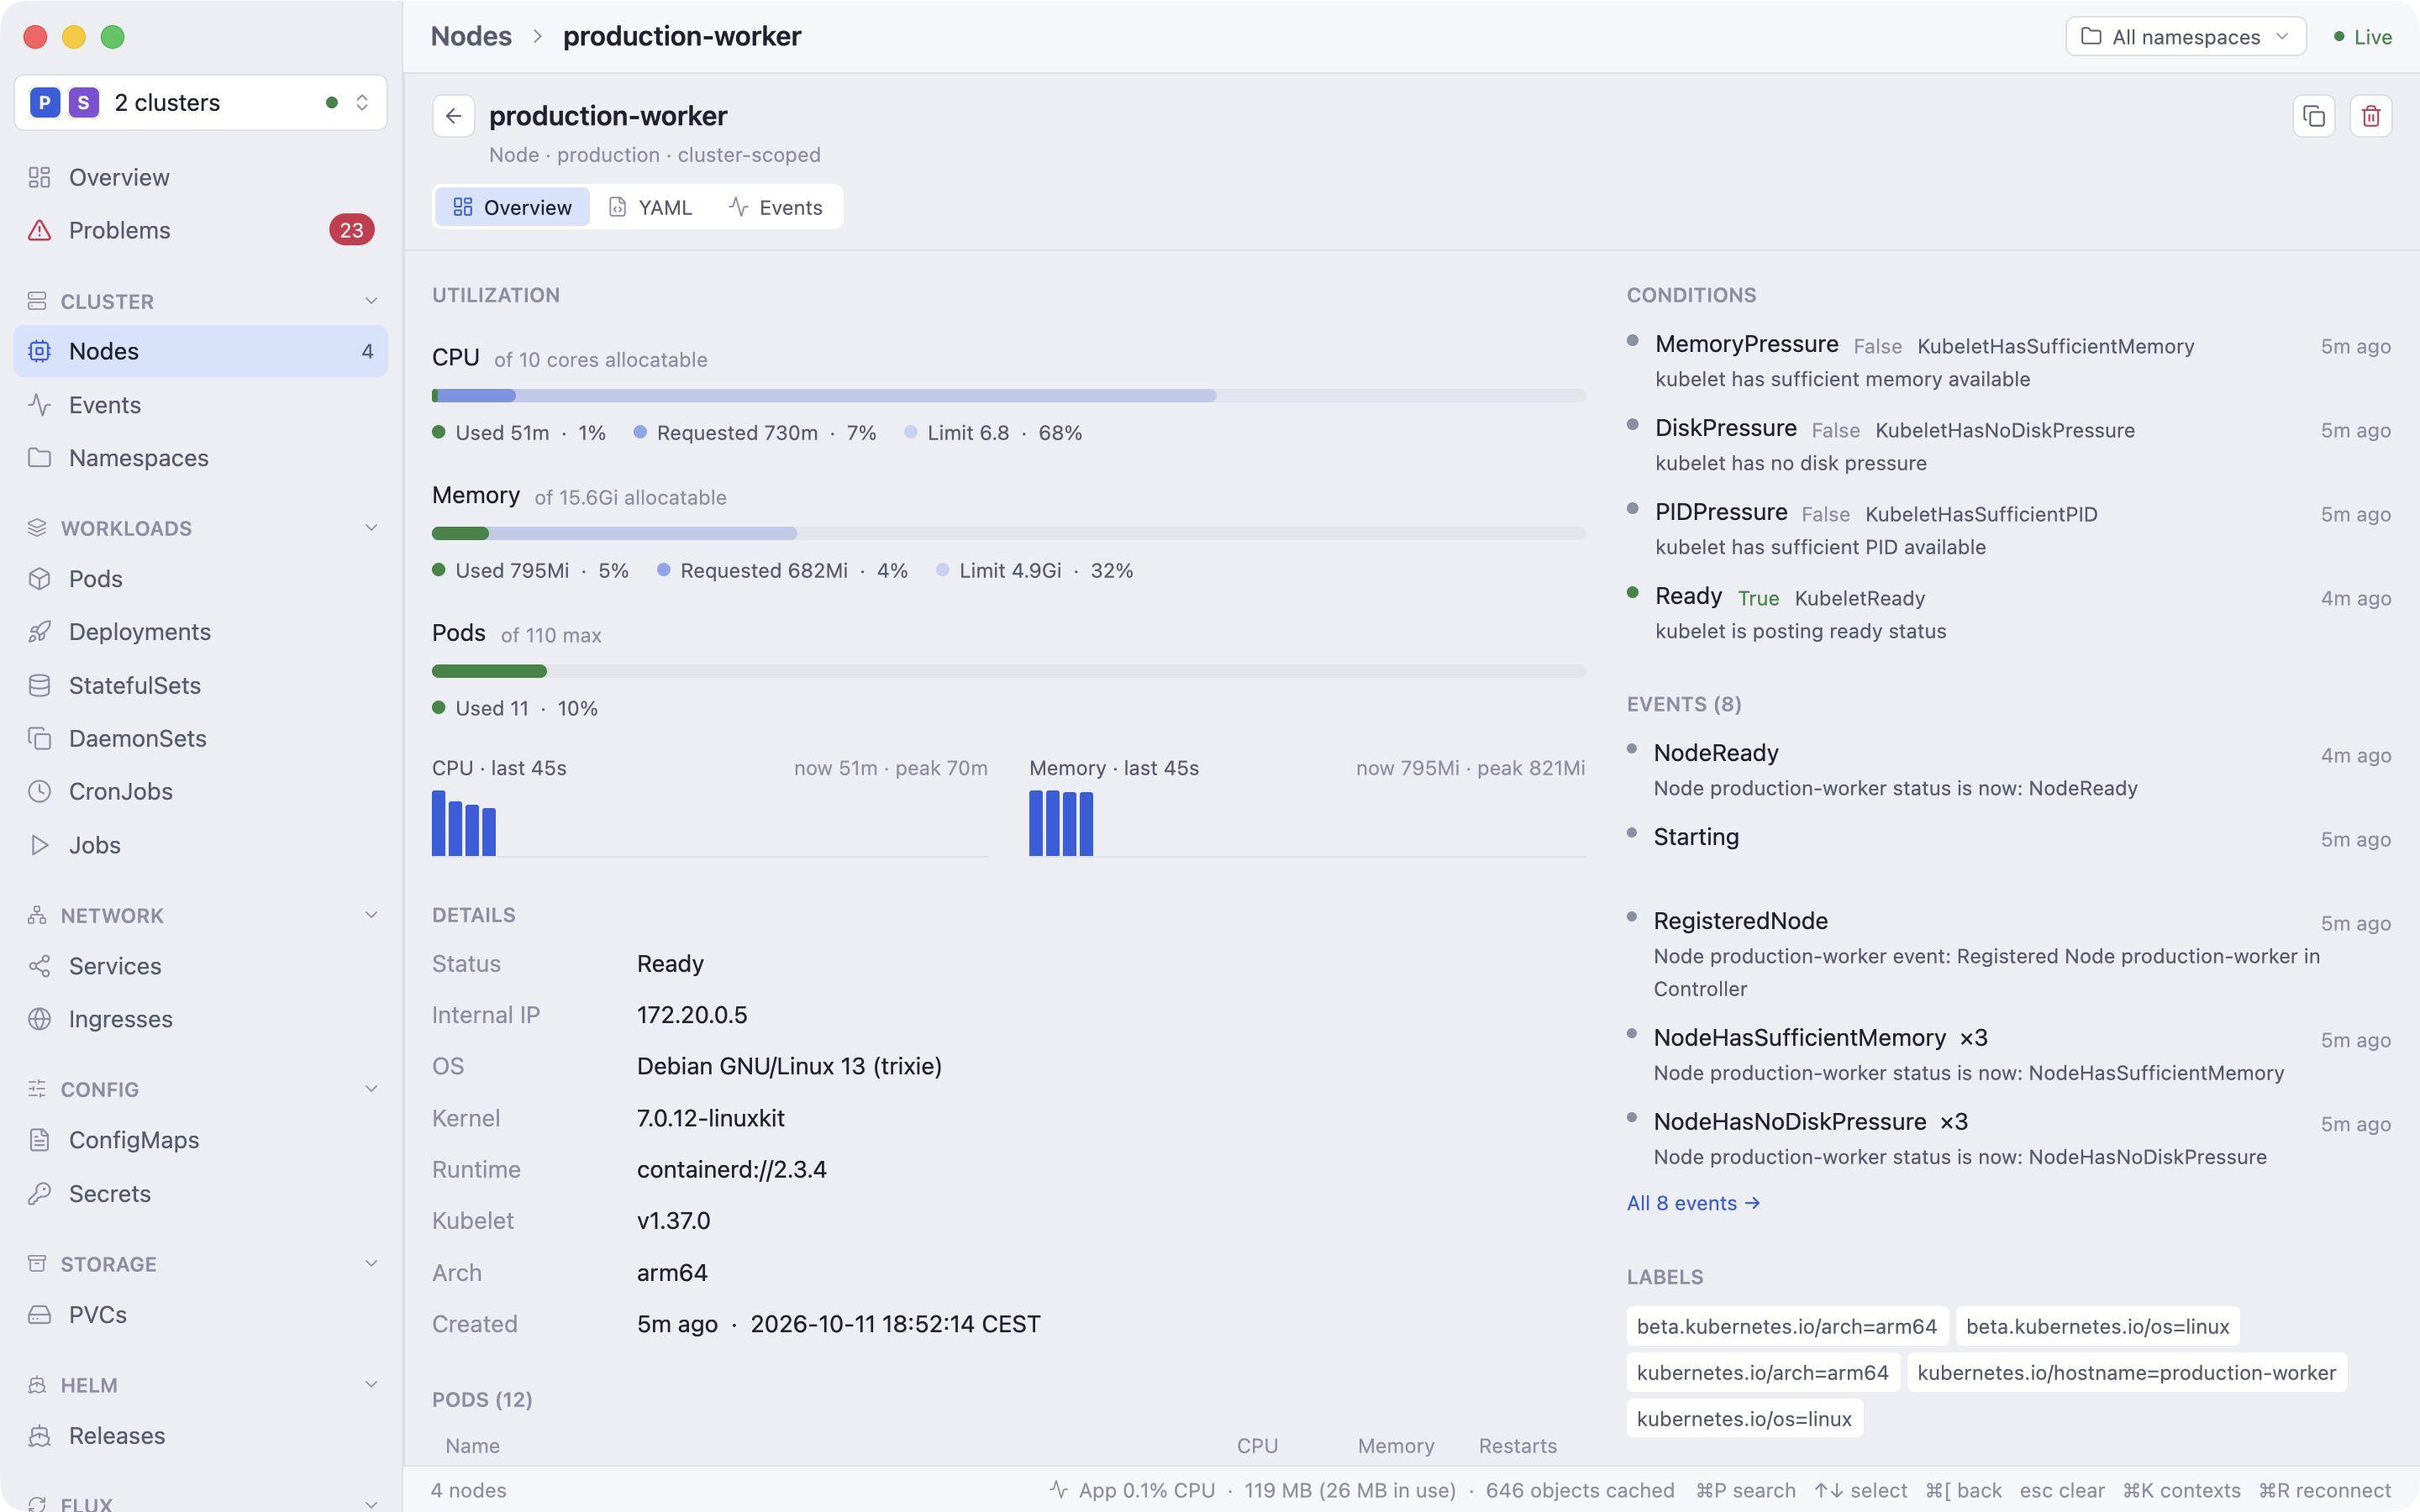The height and width of the screenshot is (1512, 2420).
Task: Select Nodes in the sidebar
Action: click(200, 351)
